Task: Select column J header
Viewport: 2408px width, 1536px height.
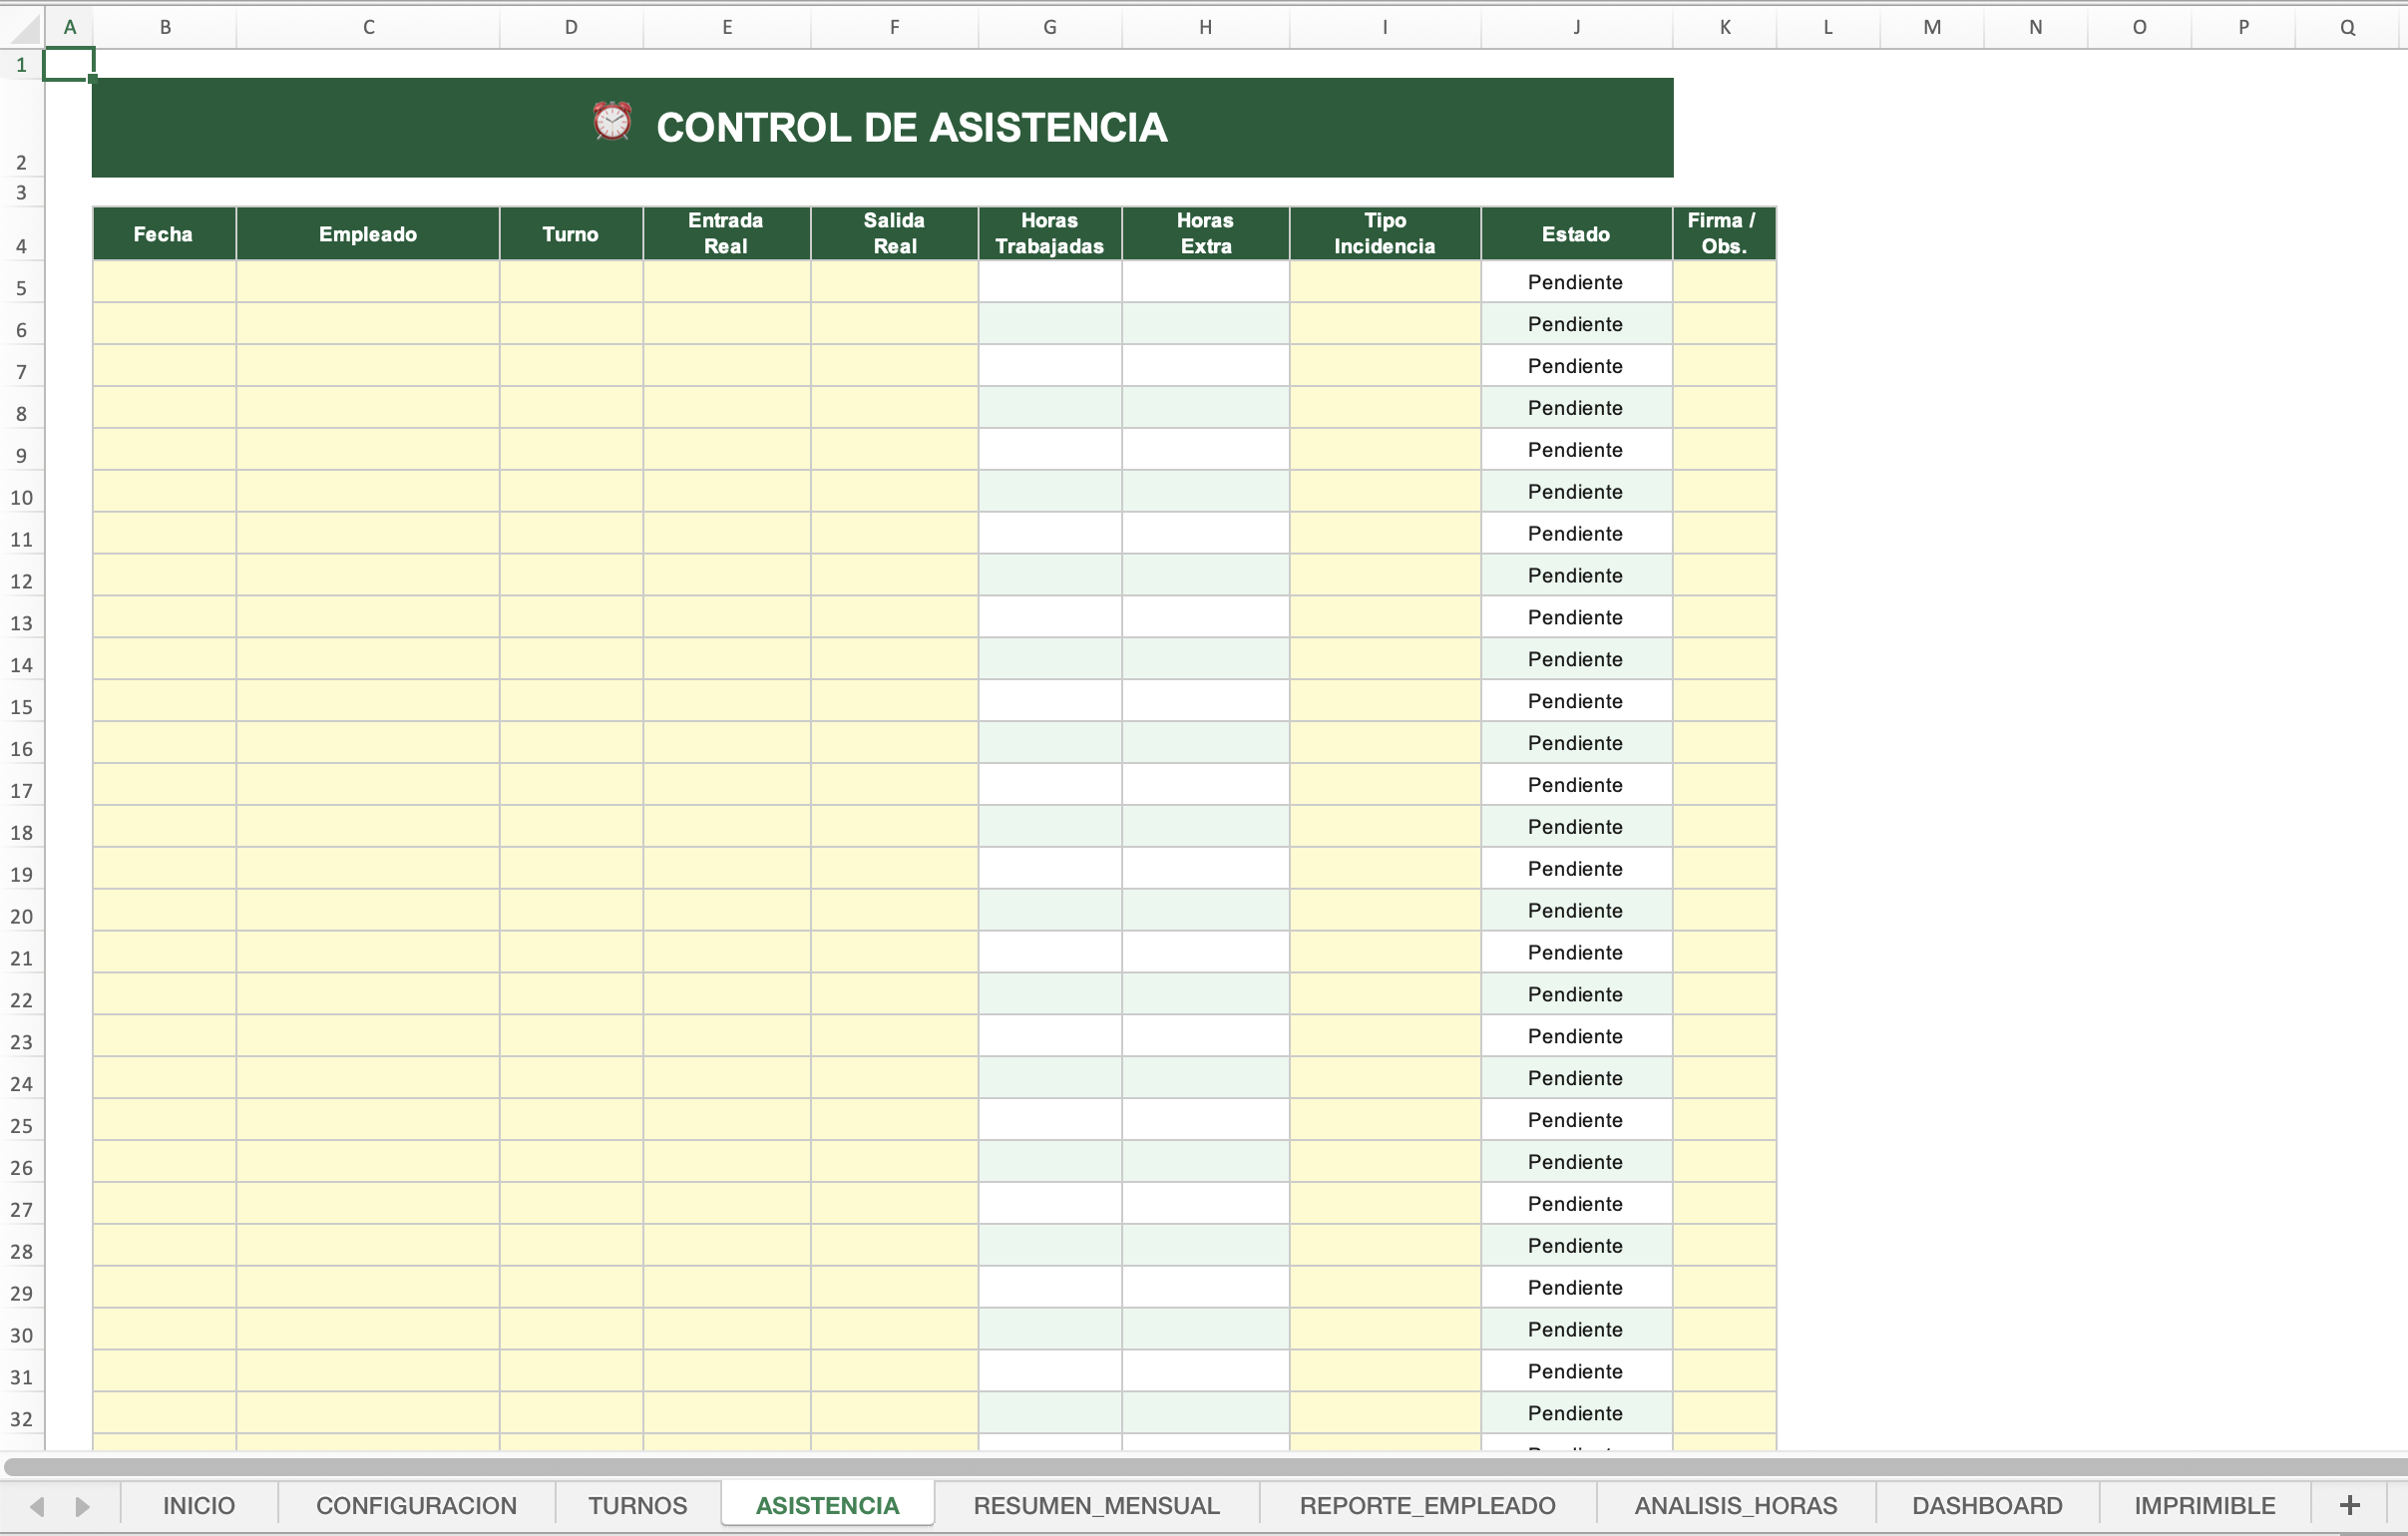Action: point(1576,27)
